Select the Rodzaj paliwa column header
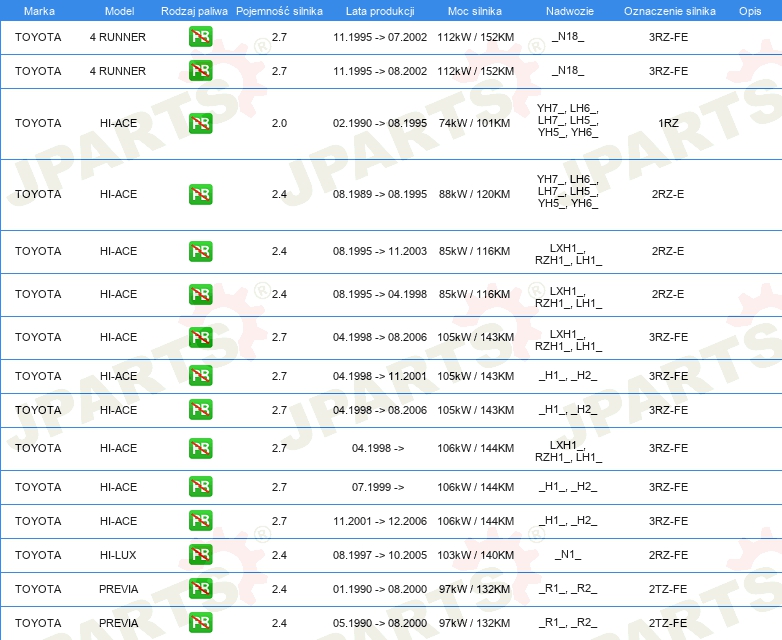The height and width of the screenshot is (640, 782). click(x=194, y=11)
